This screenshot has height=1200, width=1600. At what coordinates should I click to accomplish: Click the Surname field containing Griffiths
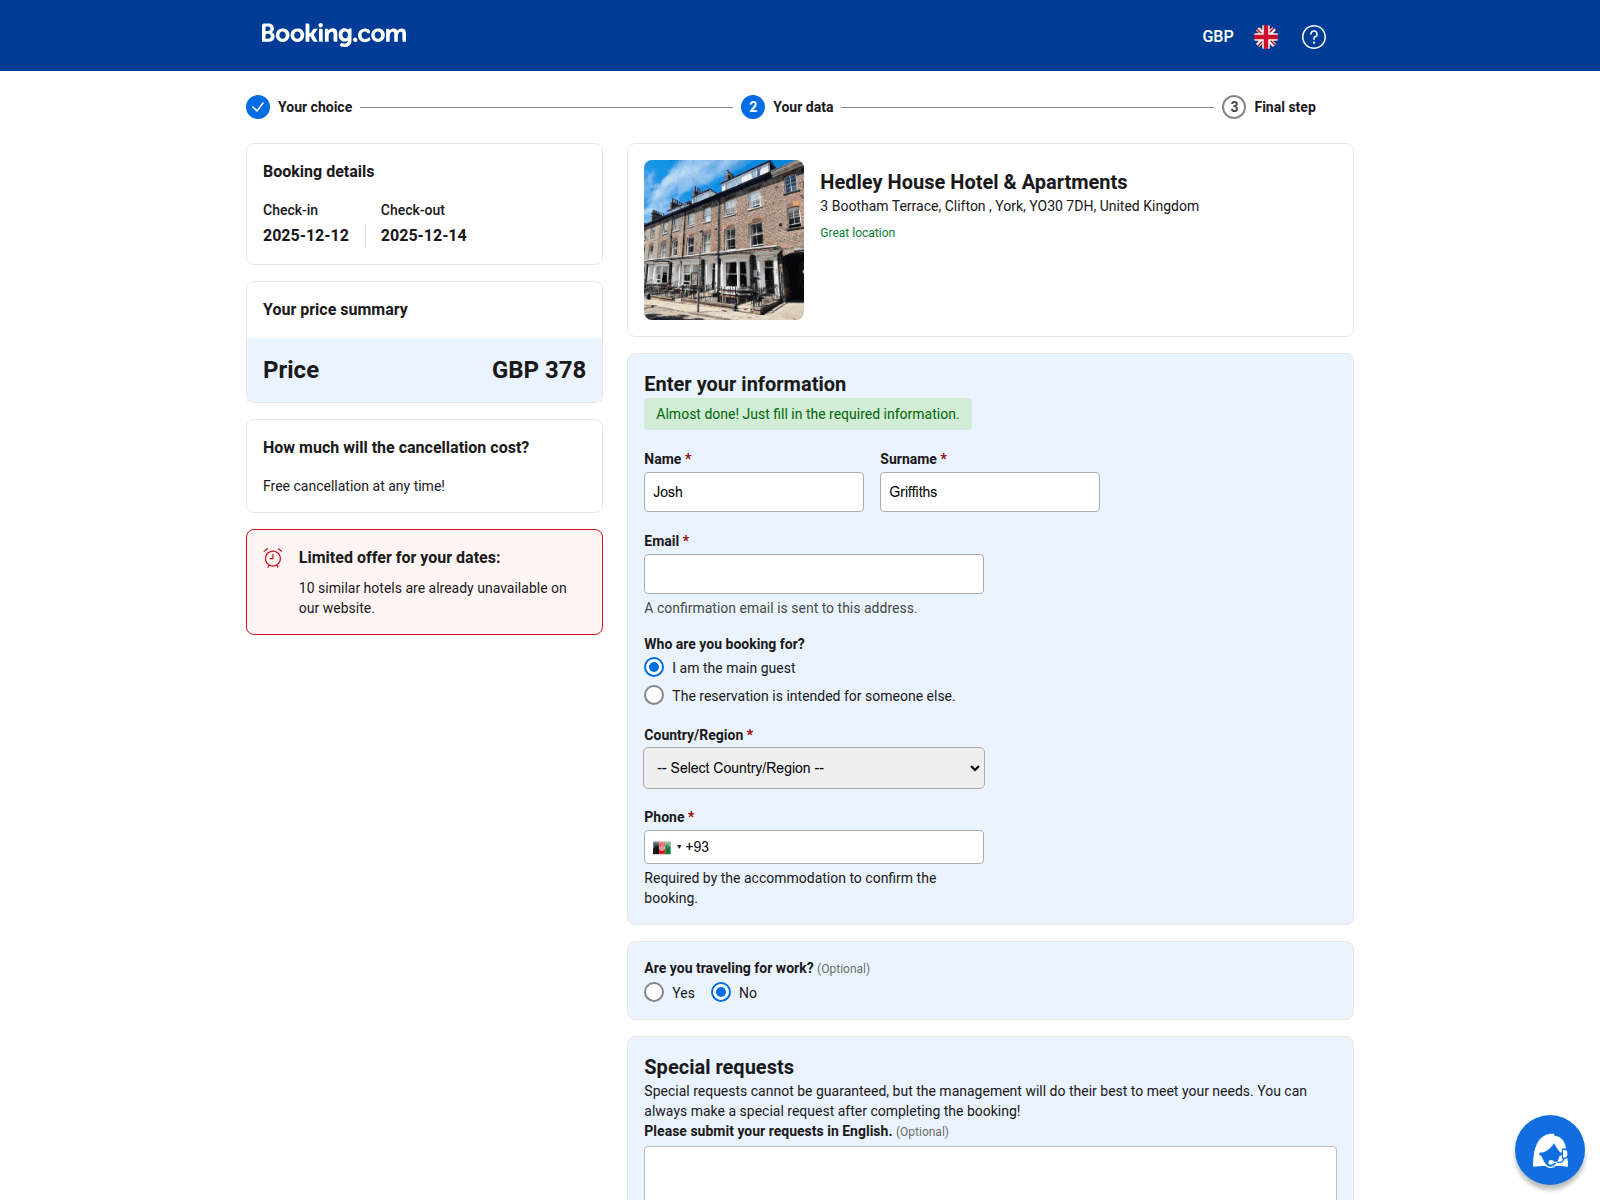point(990,492)
